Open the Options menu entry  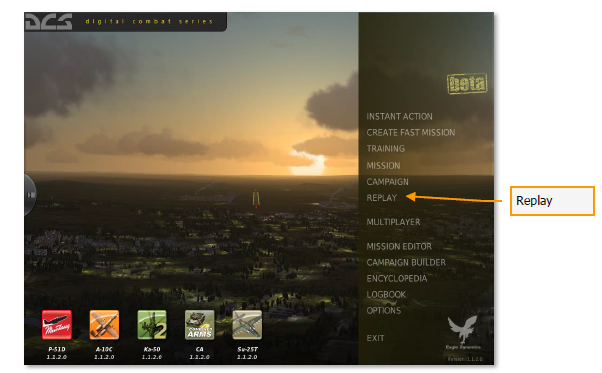click(x=384, y=310)
